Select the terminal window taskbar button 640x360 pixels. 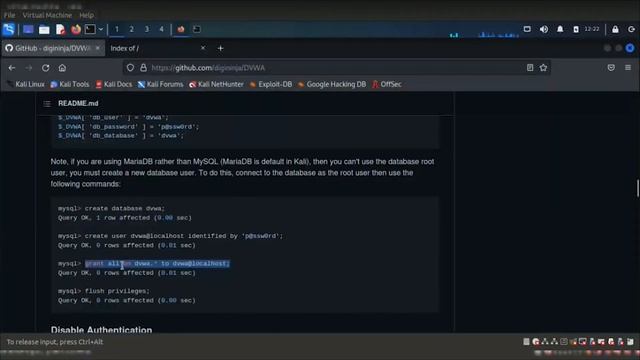tap(197, 29)
